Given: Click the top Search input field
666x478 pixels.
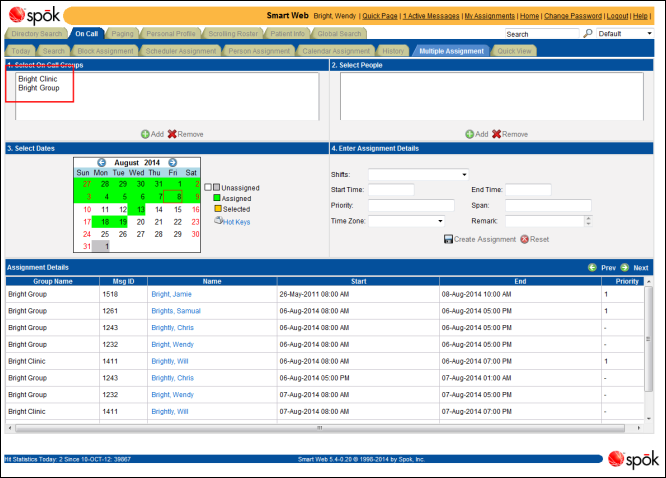Looking at the screenshot, I should point(542,34).
